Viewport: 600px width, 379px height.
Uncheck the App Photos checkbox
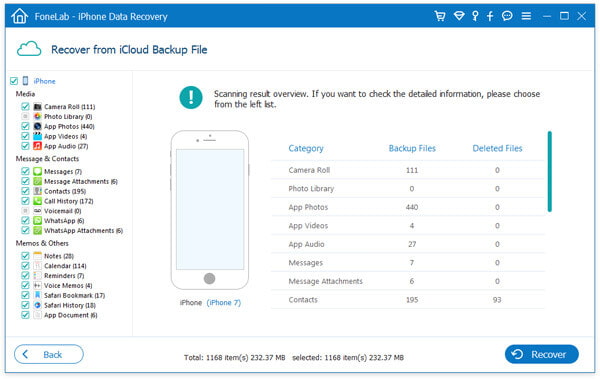click(25, 126)
